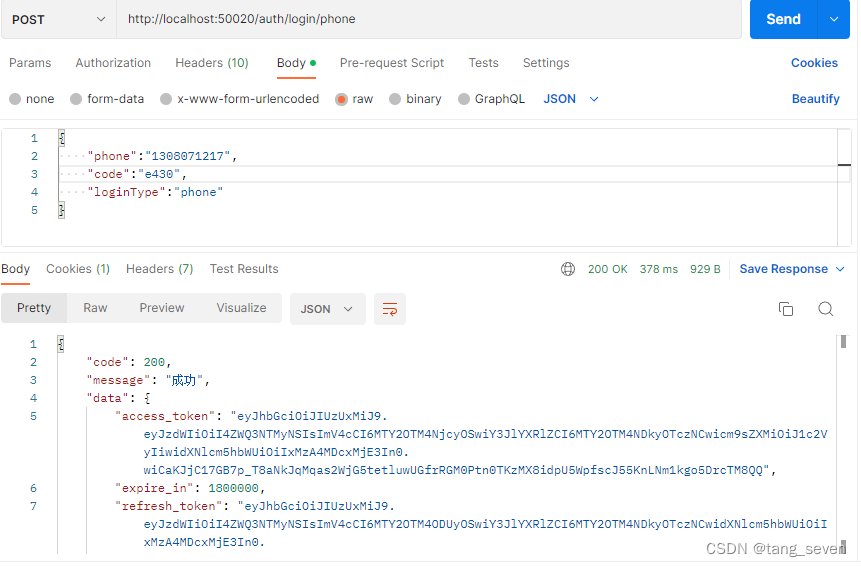861x567 pixels.
Task: Open the POST method dropdown
Action: tap(59, 19)
